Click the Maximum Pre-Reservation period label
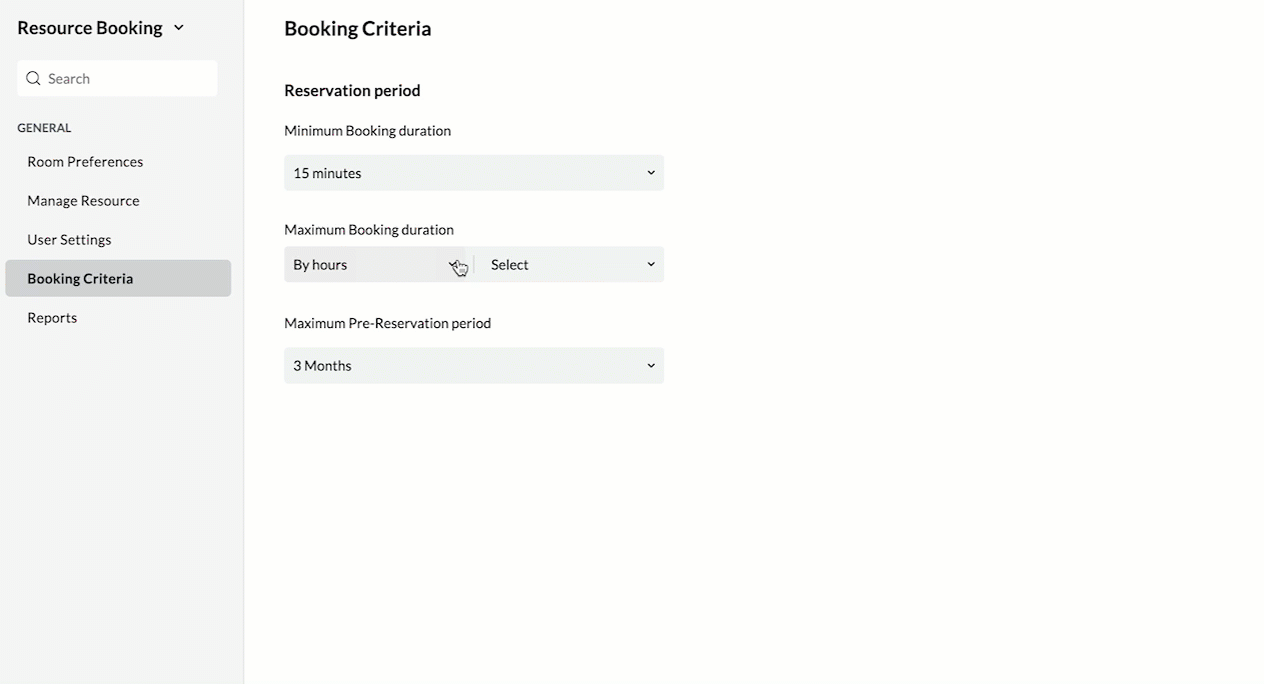1264x684 pixels. point(387,324)
